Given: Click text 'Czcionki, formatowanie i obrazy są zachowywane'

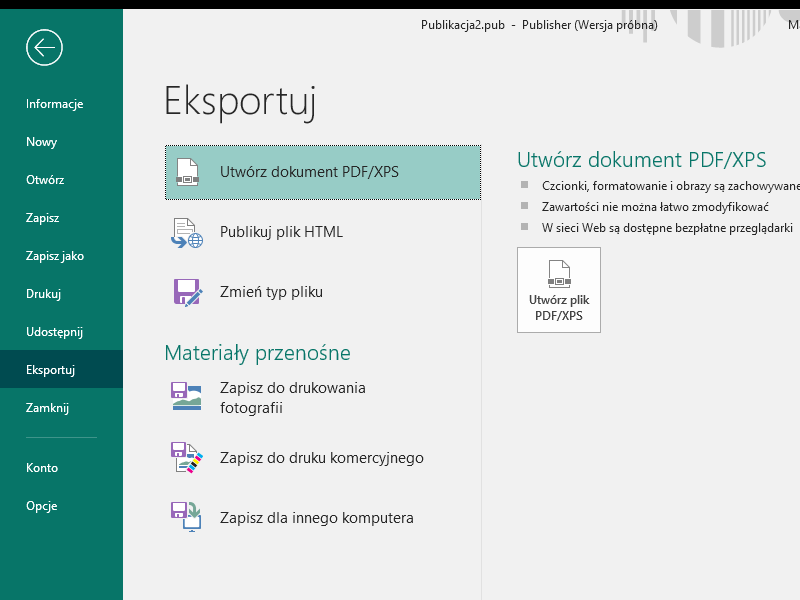Looking at the screenshot, I should 670,186.
